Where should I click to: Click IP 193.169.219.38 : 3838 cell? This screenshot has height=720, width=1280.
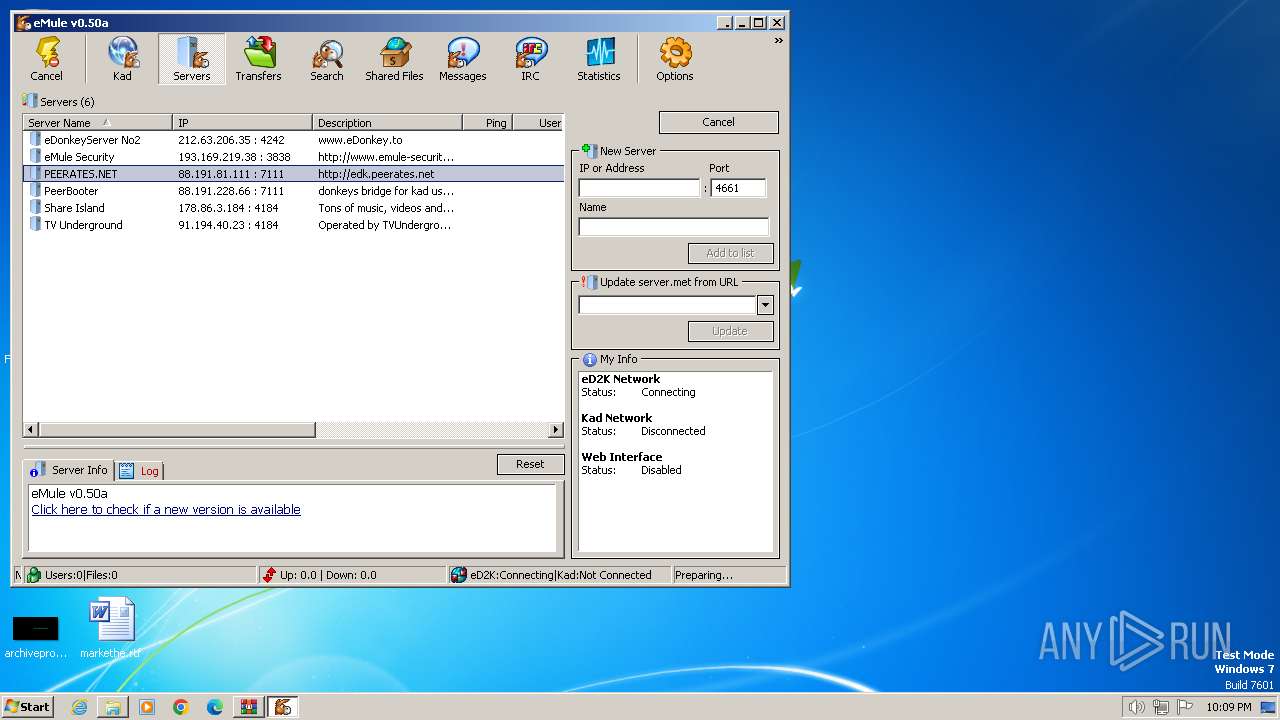click(234, 157)
